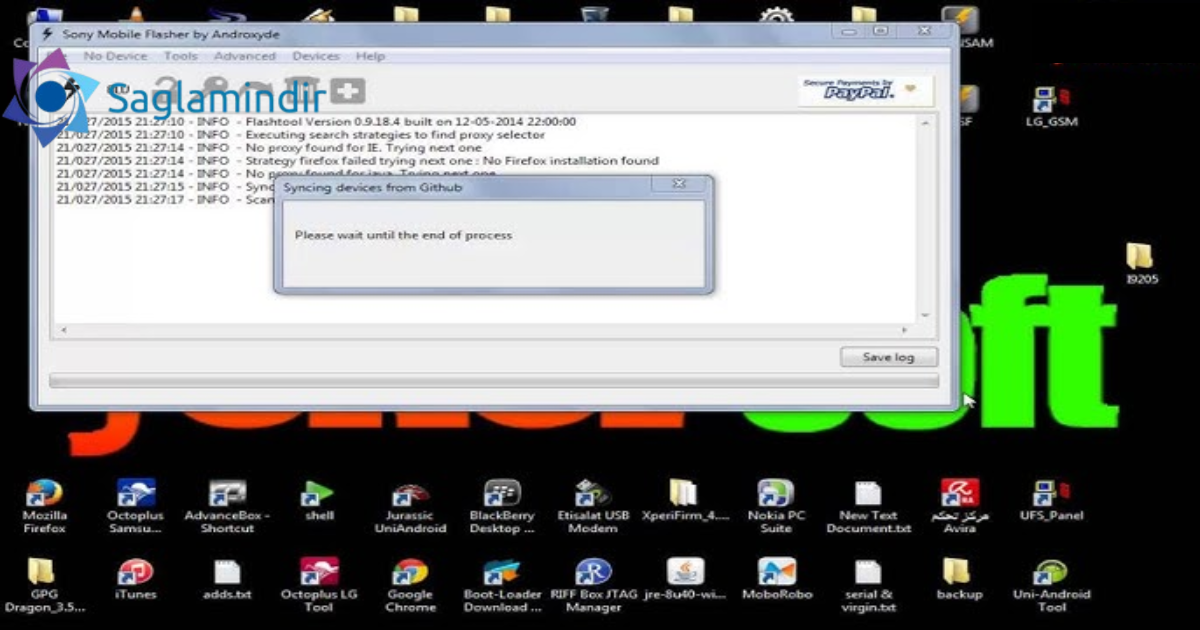Screen dimensions: 1200x630
Task: Open the Devices menu
Action: click(315, 56)
